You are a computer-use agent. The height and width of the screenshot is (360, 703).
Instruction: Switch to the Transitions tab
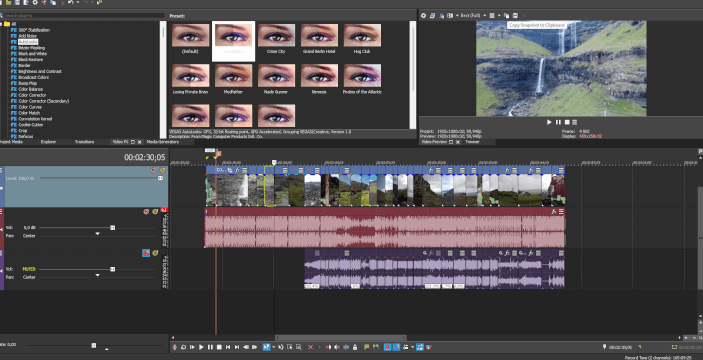(x=84, y=142)
